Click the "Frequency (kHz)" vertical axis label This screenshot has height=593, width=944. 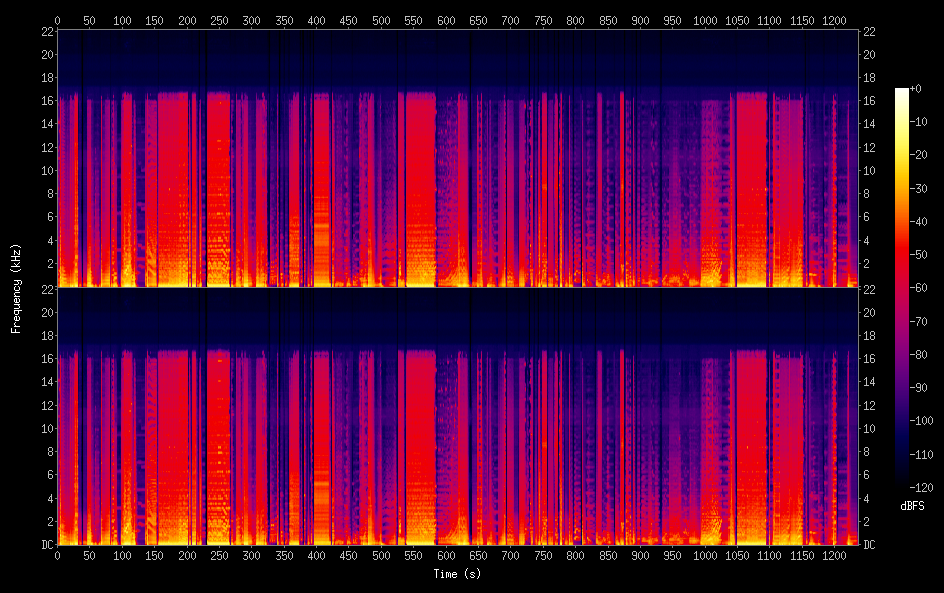[16, 288]
